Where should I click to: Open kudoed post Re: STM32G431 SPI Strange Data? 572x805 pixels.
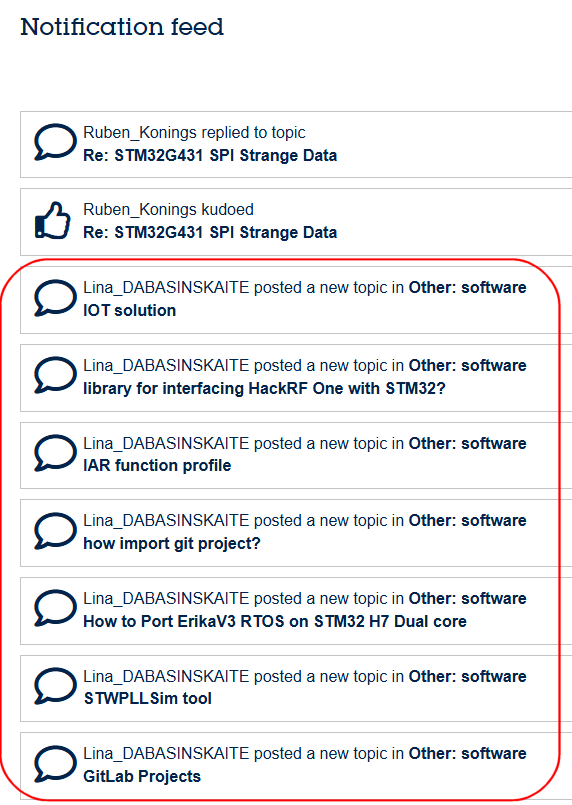(210, 232)
